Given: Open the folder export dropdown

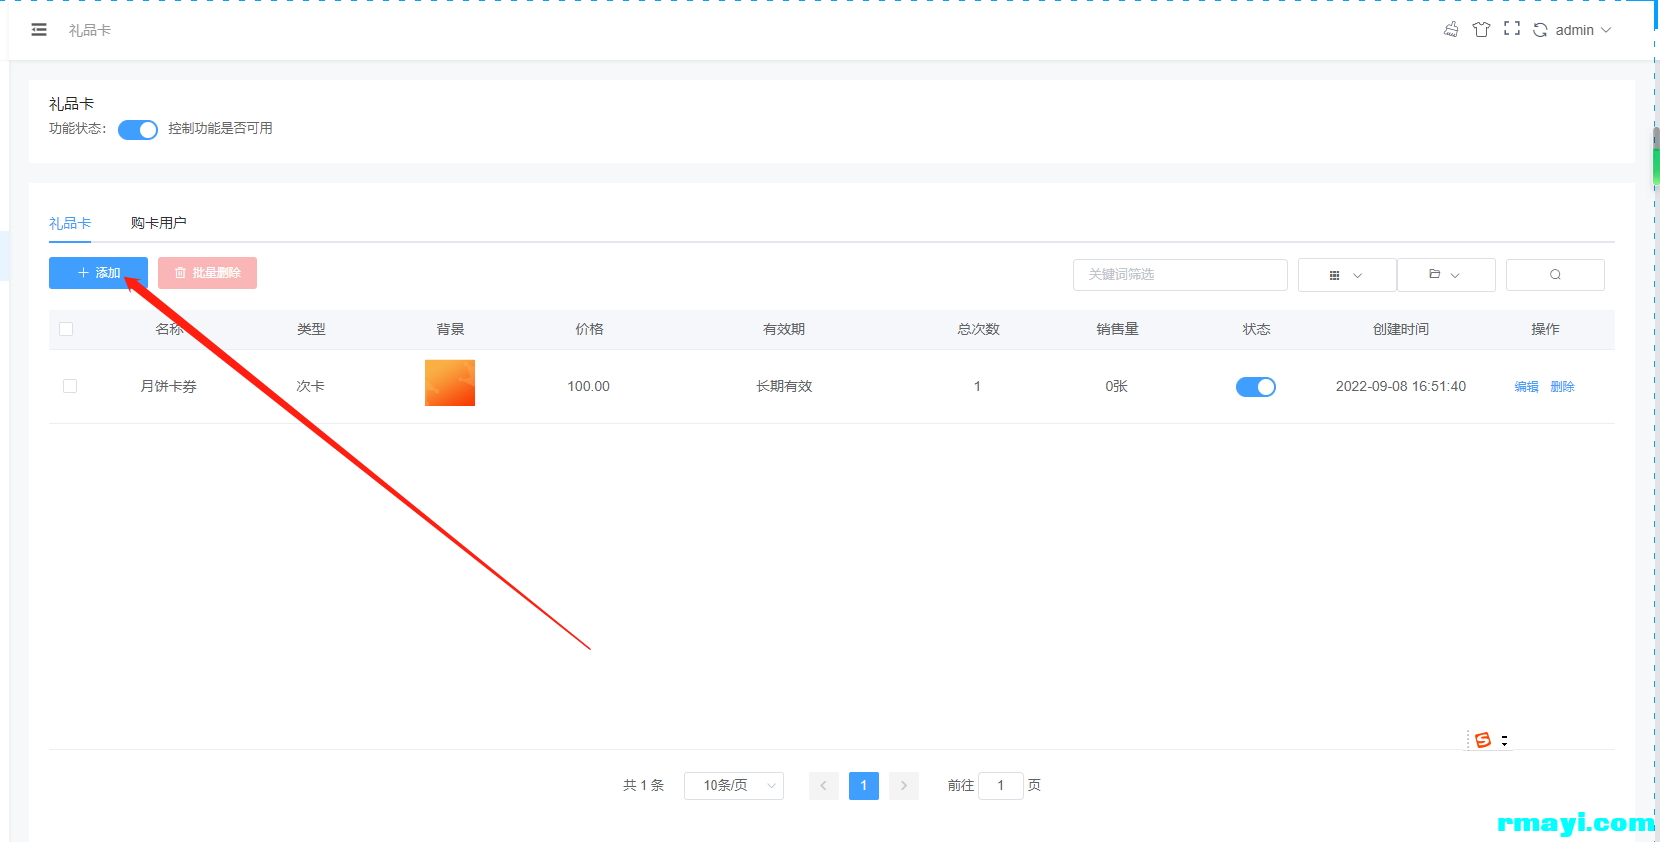Looking at the screenshot, I should (x=1445, y=275).
